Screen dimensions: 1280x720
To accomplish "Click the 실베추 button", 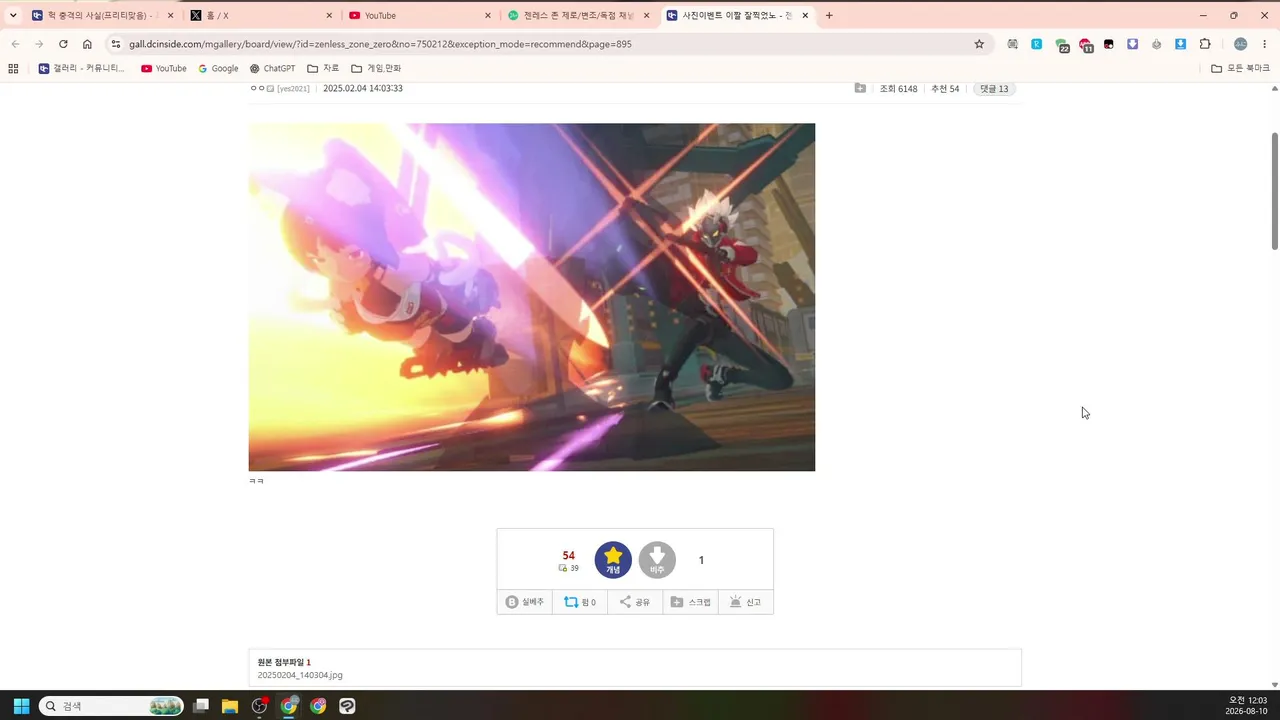I will click(525, 602).
